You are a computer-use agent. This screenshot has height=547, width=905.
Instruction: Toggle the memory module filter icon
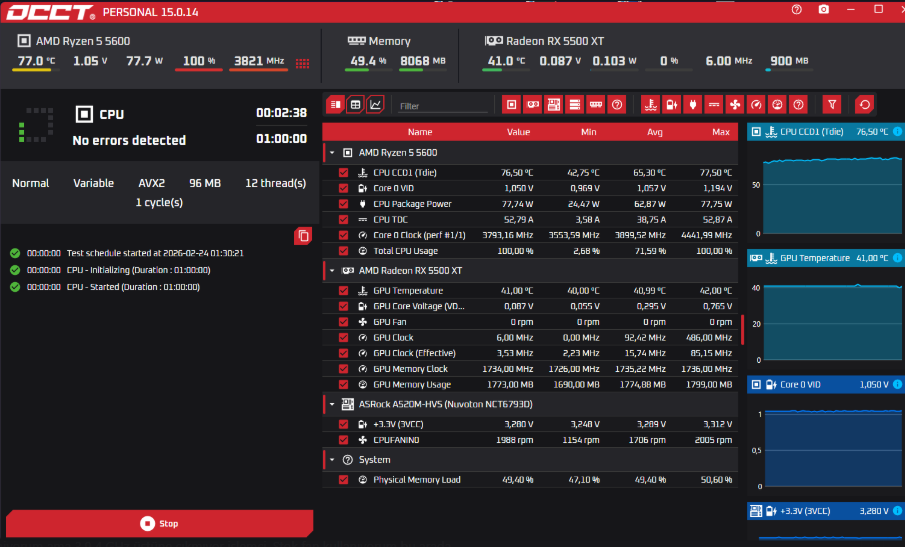(x=596, y=104)
